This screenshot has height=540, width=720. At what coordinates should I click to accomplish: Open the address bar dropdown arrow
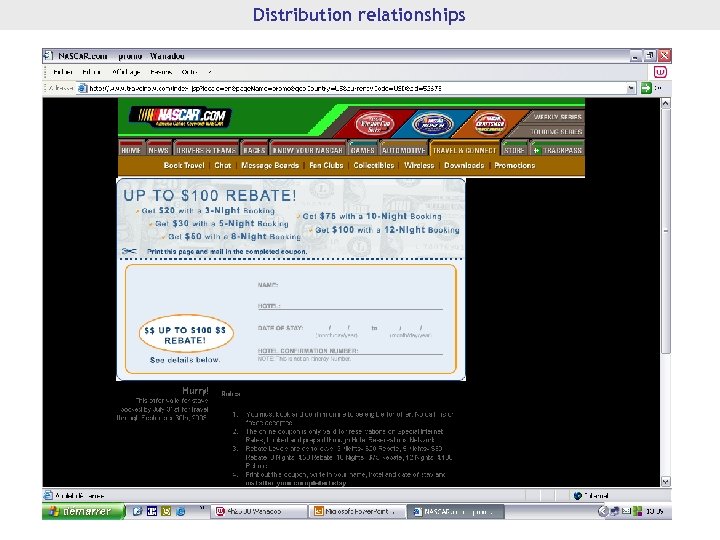pos(632,88)
